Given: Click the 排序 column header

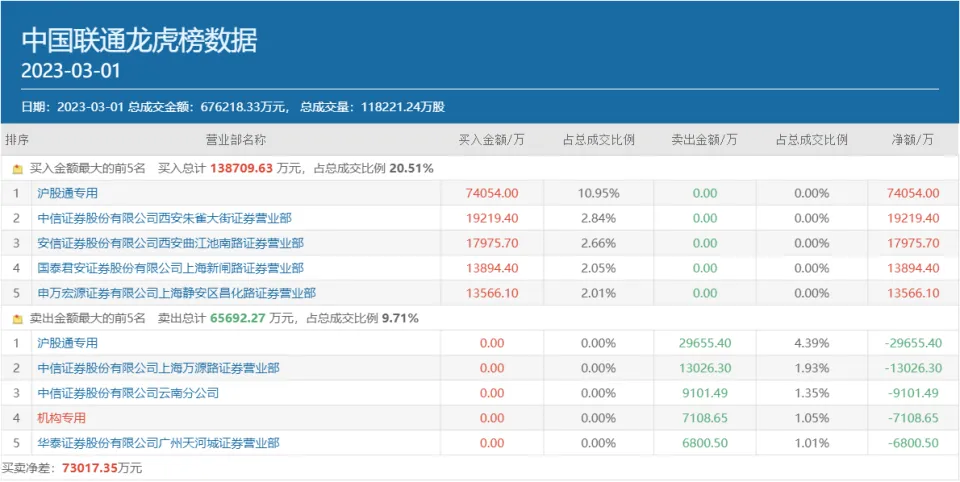Looking at the screenshot, I should pyautogui.click(x=17, y=140).
